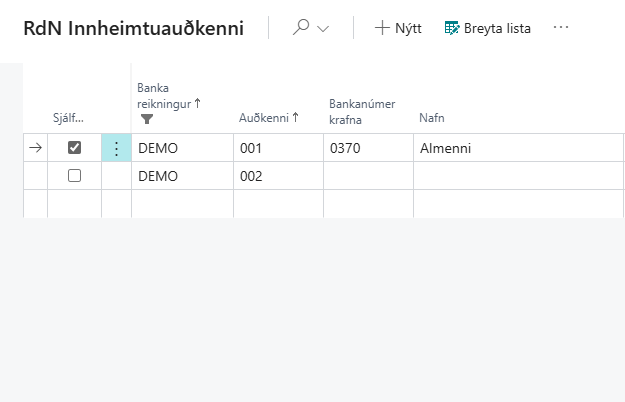Open the more options ellipsis menu
Viewport: 625px width, 402px height.
(x=561, y=28)
